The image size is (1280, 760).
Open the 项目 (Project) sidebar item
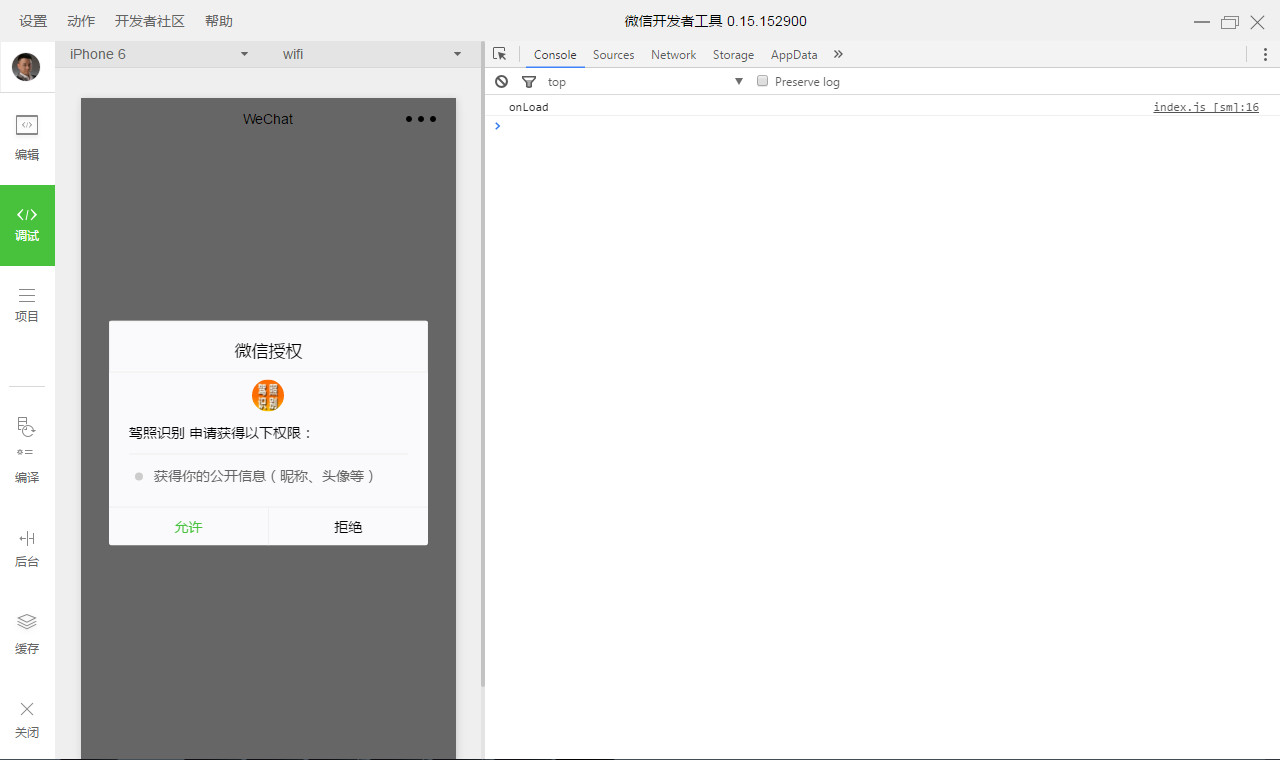(x=27, y=305)
